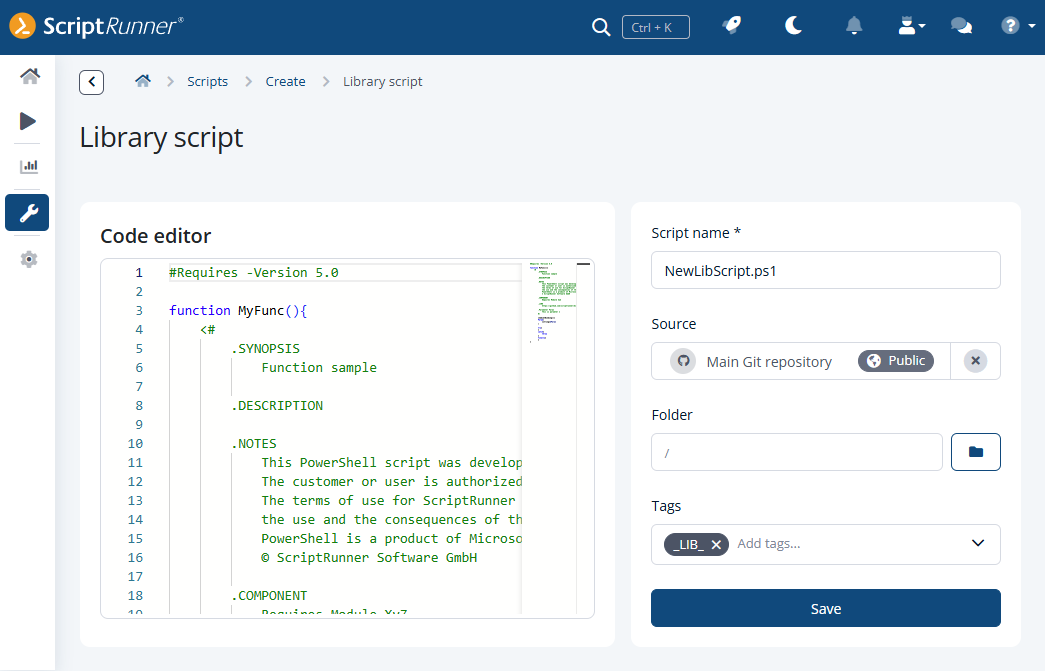
Task: Click the code editor minimap
Action: click(553, 303)
